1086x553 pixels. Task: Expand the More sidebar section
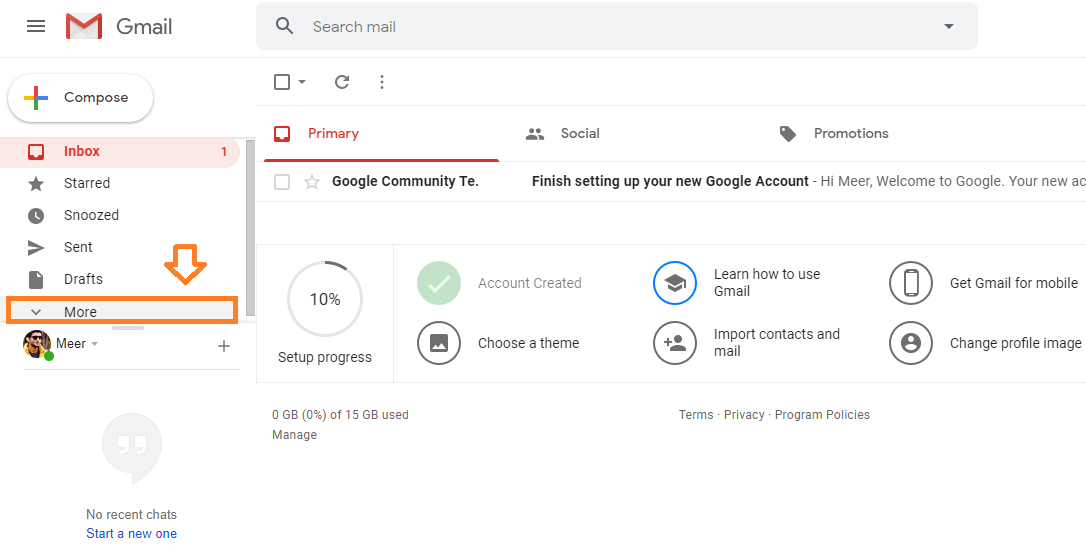click(122, 311)
